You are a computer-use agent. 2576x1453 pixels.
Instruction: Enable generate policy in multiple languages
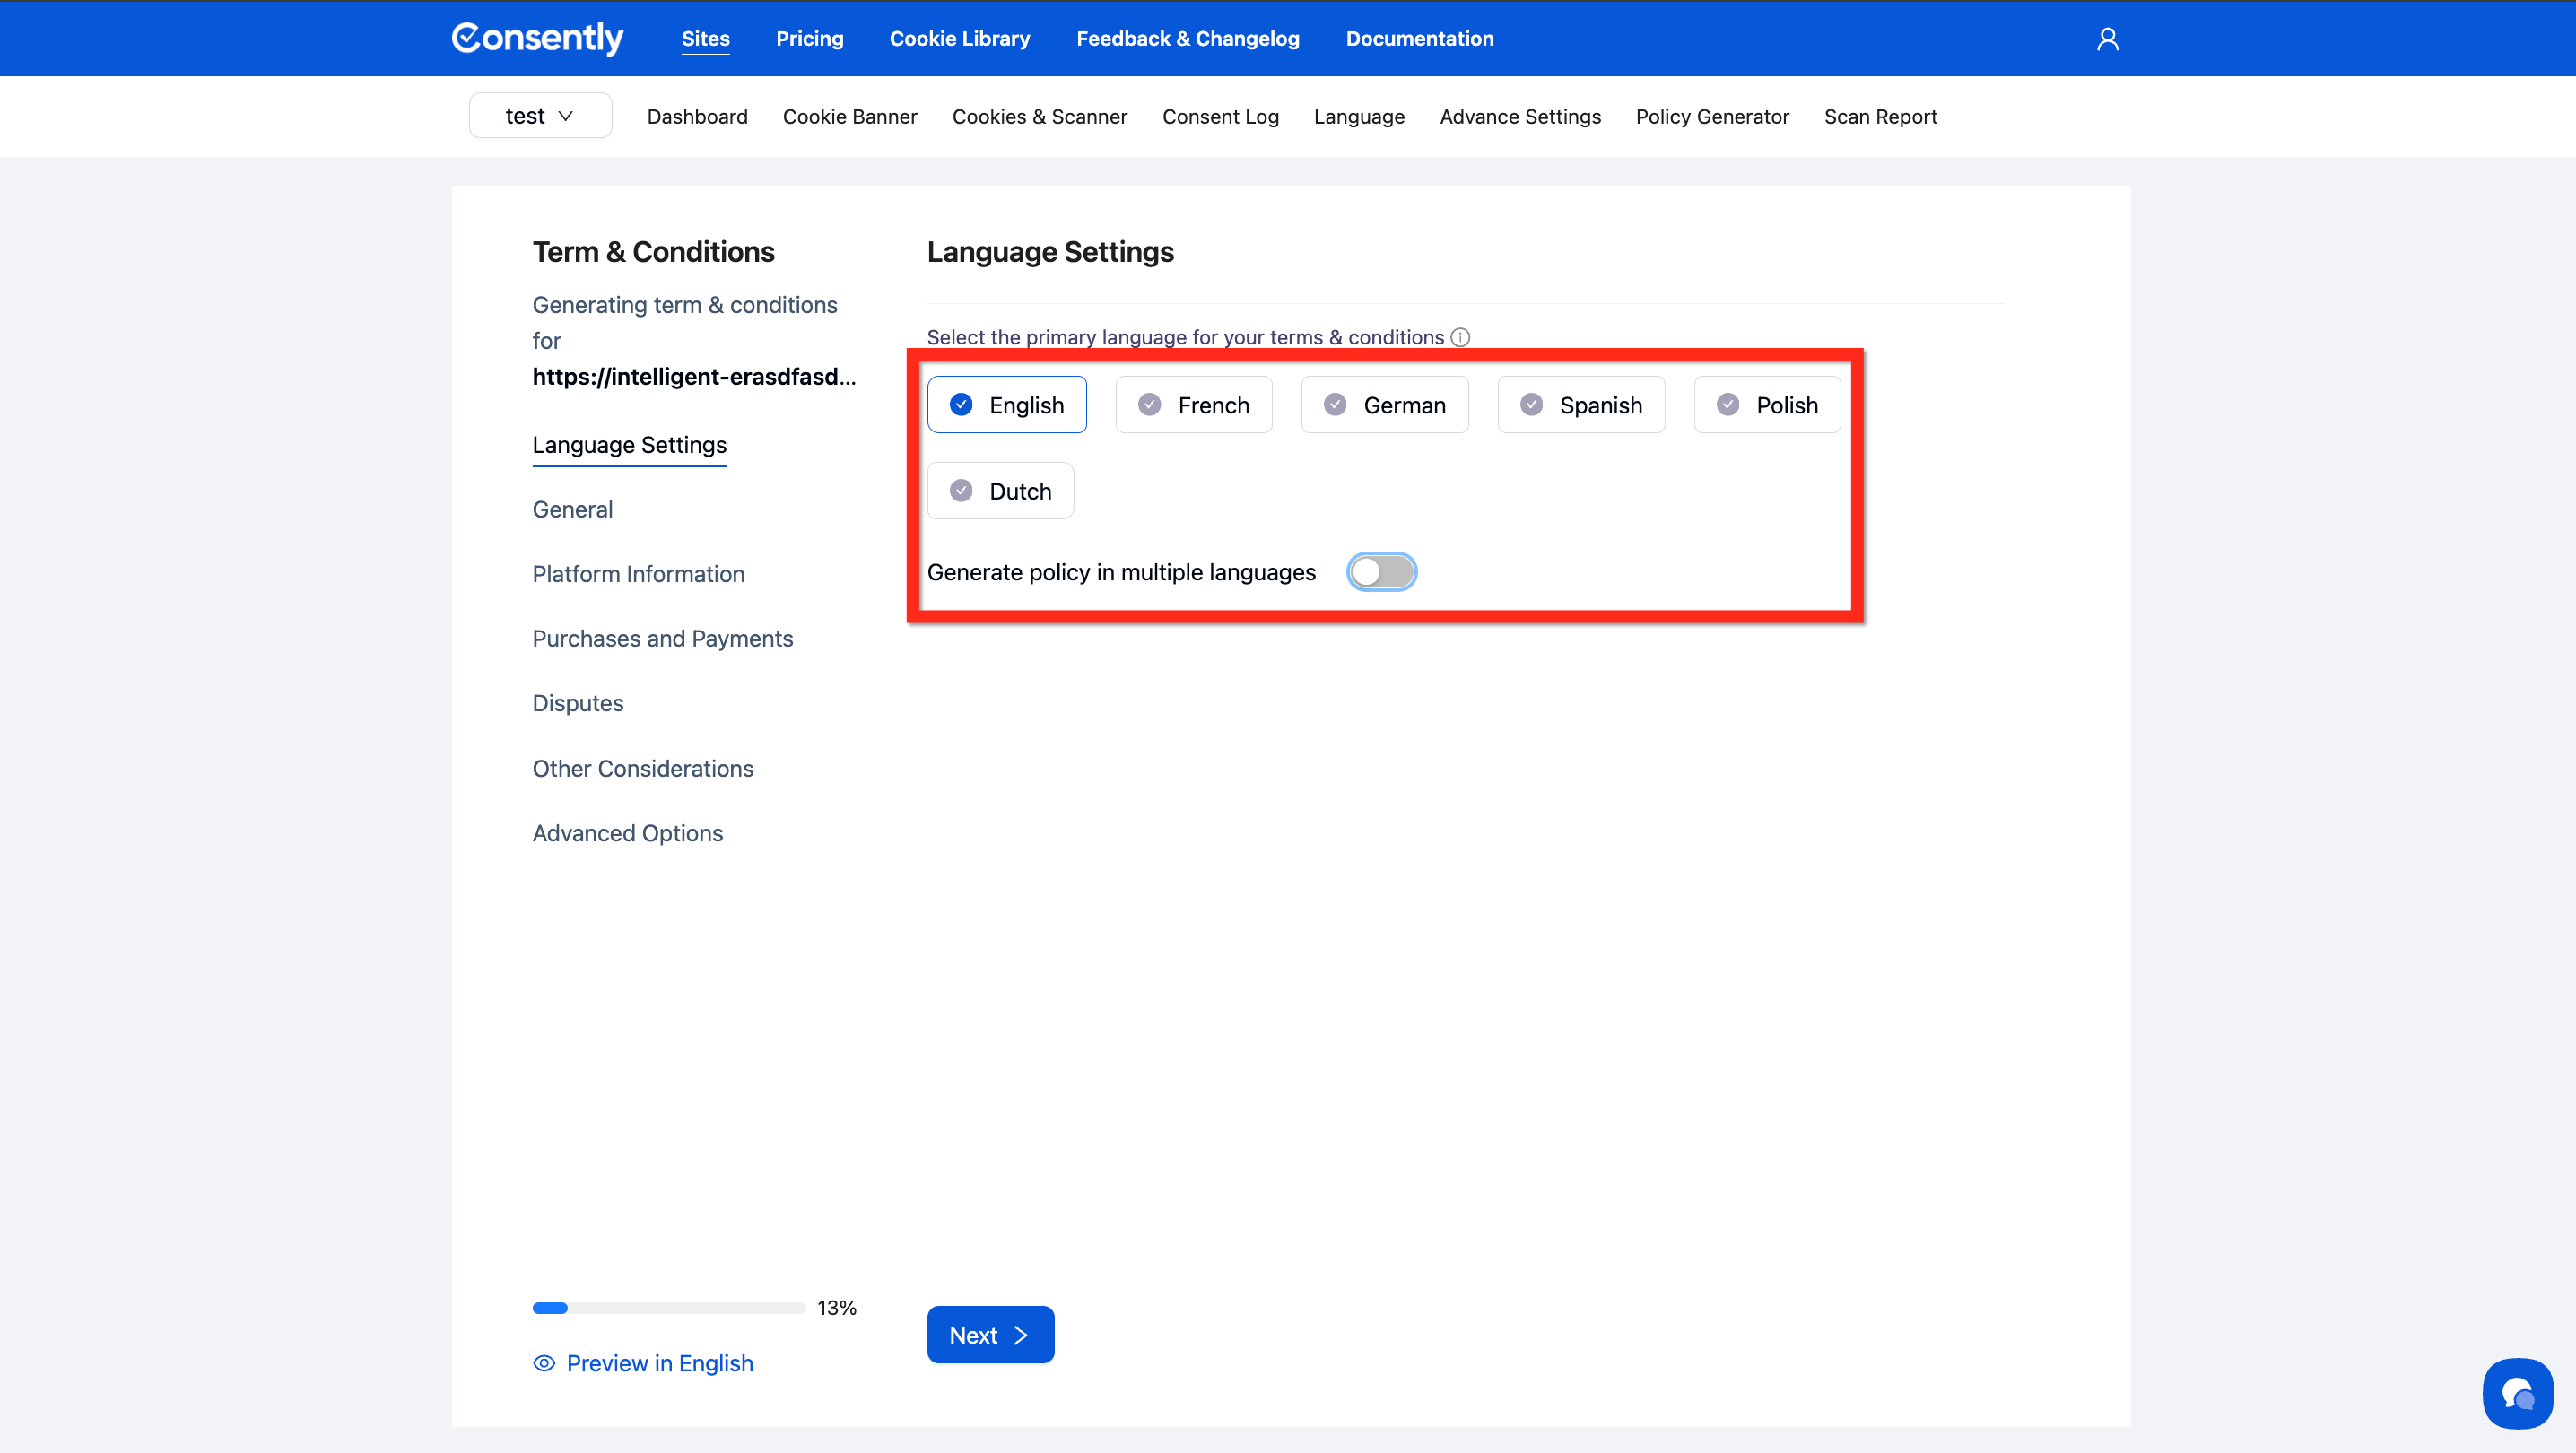(x=1381, y=572)
